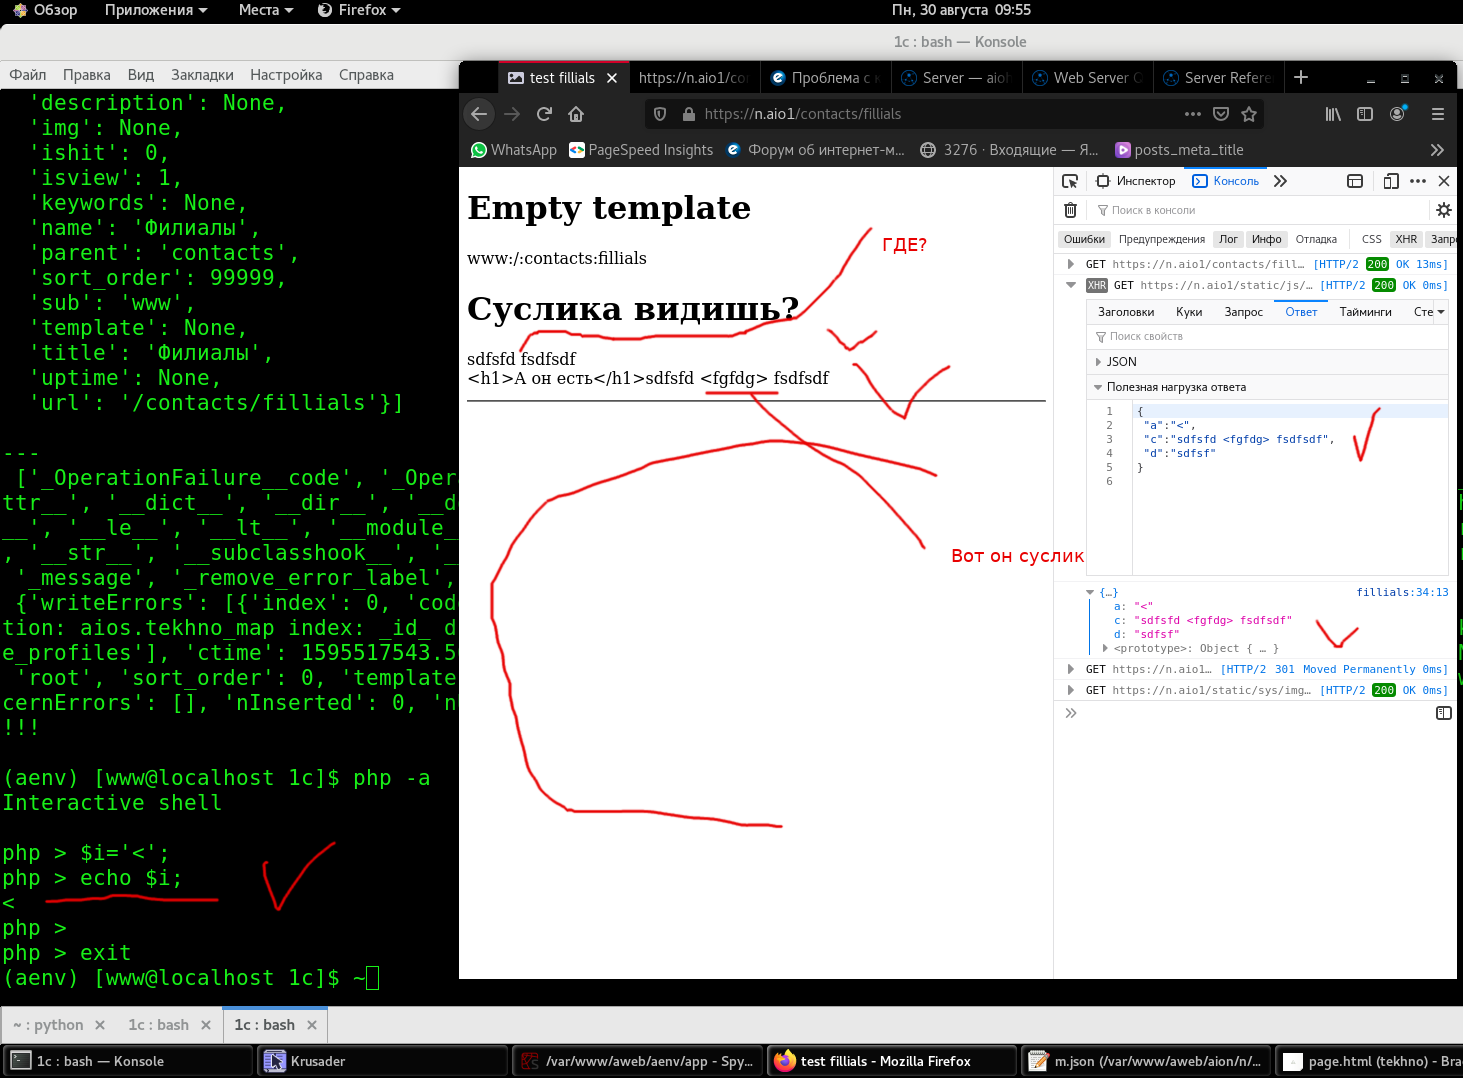Toggle the CSS console filter
The image size is (1463, 1078).
click(x=1371, y=239)
